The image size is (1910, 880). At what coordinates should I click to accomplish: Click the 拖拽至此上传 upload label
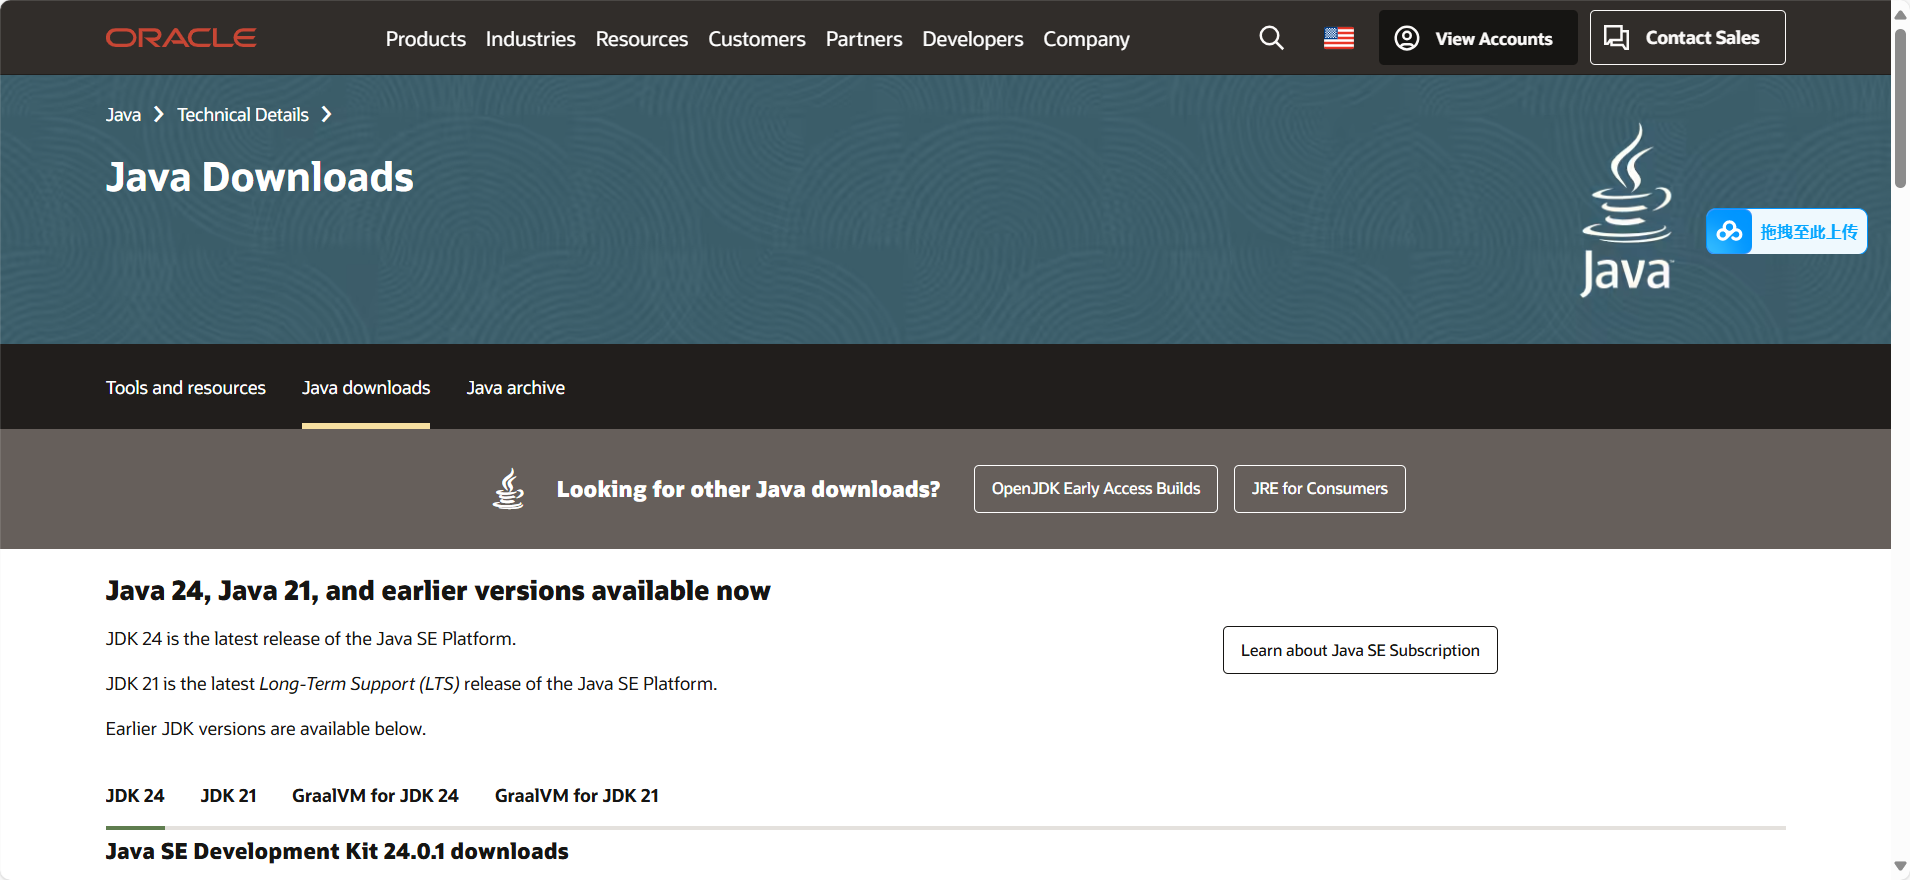pyautogui.click(x=1809, y=232)
